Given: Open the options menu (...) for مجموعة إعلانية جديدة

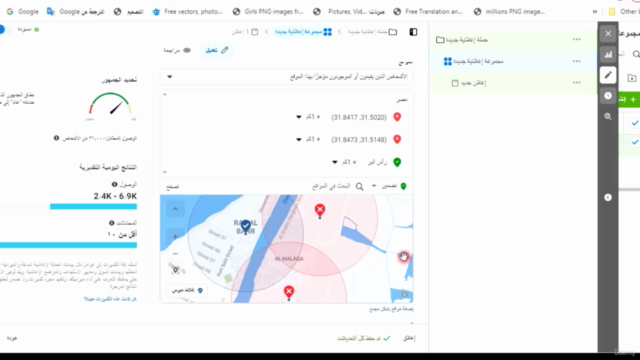Looking at the screenshot, I should 576,61.
